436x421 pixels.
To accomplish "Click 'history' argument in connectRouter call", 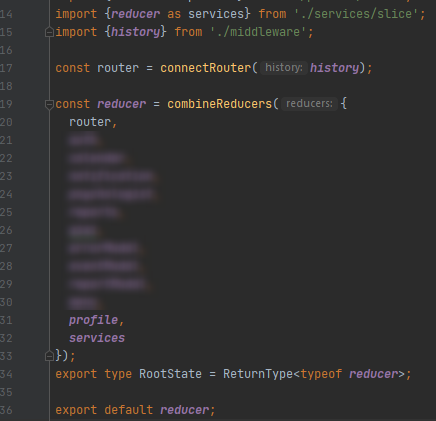I will 335,68.
